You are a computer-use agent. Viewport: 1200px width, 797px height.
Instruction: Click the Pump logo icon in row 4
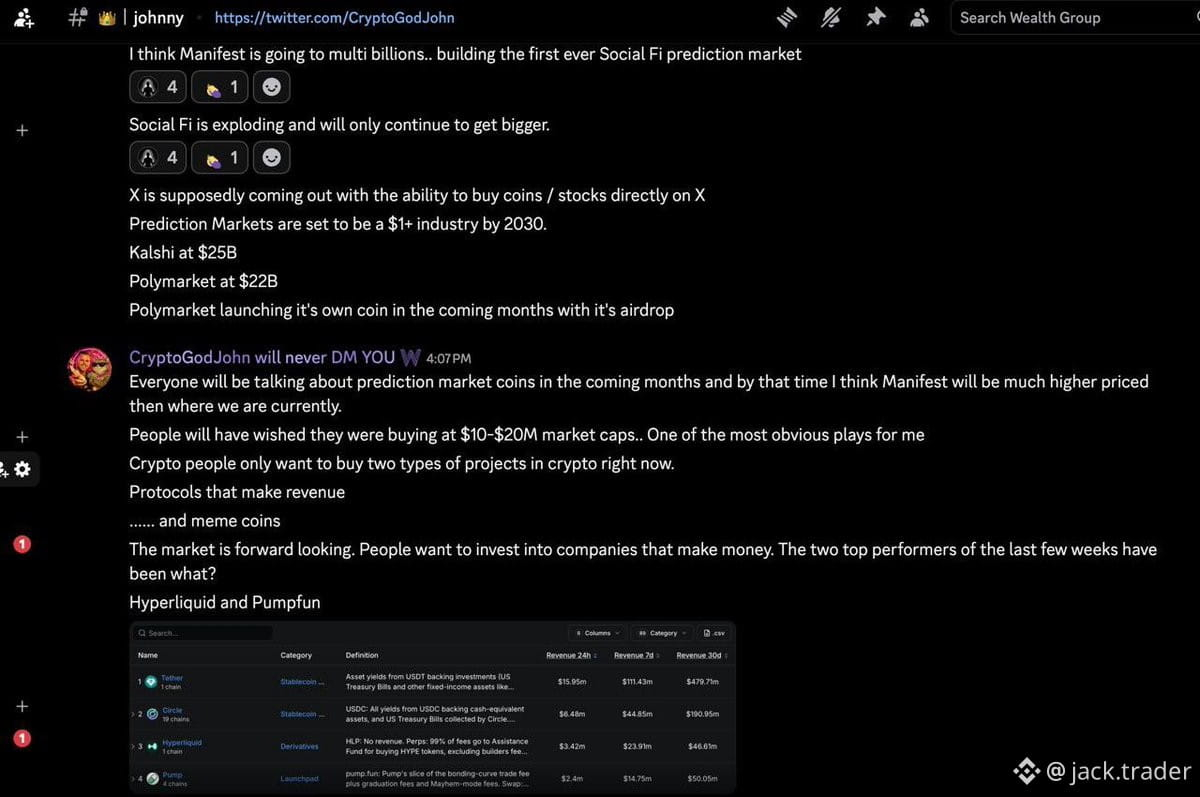point(152,778)
